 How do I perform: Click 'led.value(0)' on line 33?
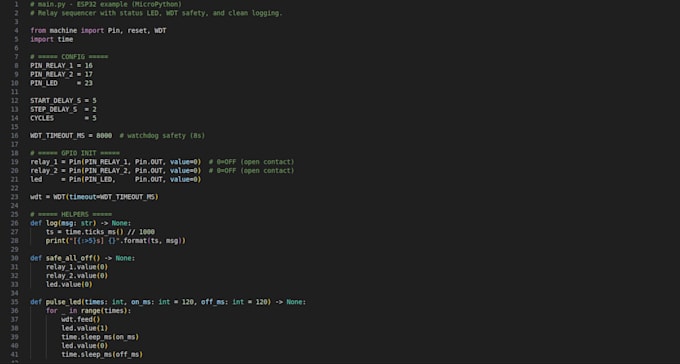(x=69, y=284)
